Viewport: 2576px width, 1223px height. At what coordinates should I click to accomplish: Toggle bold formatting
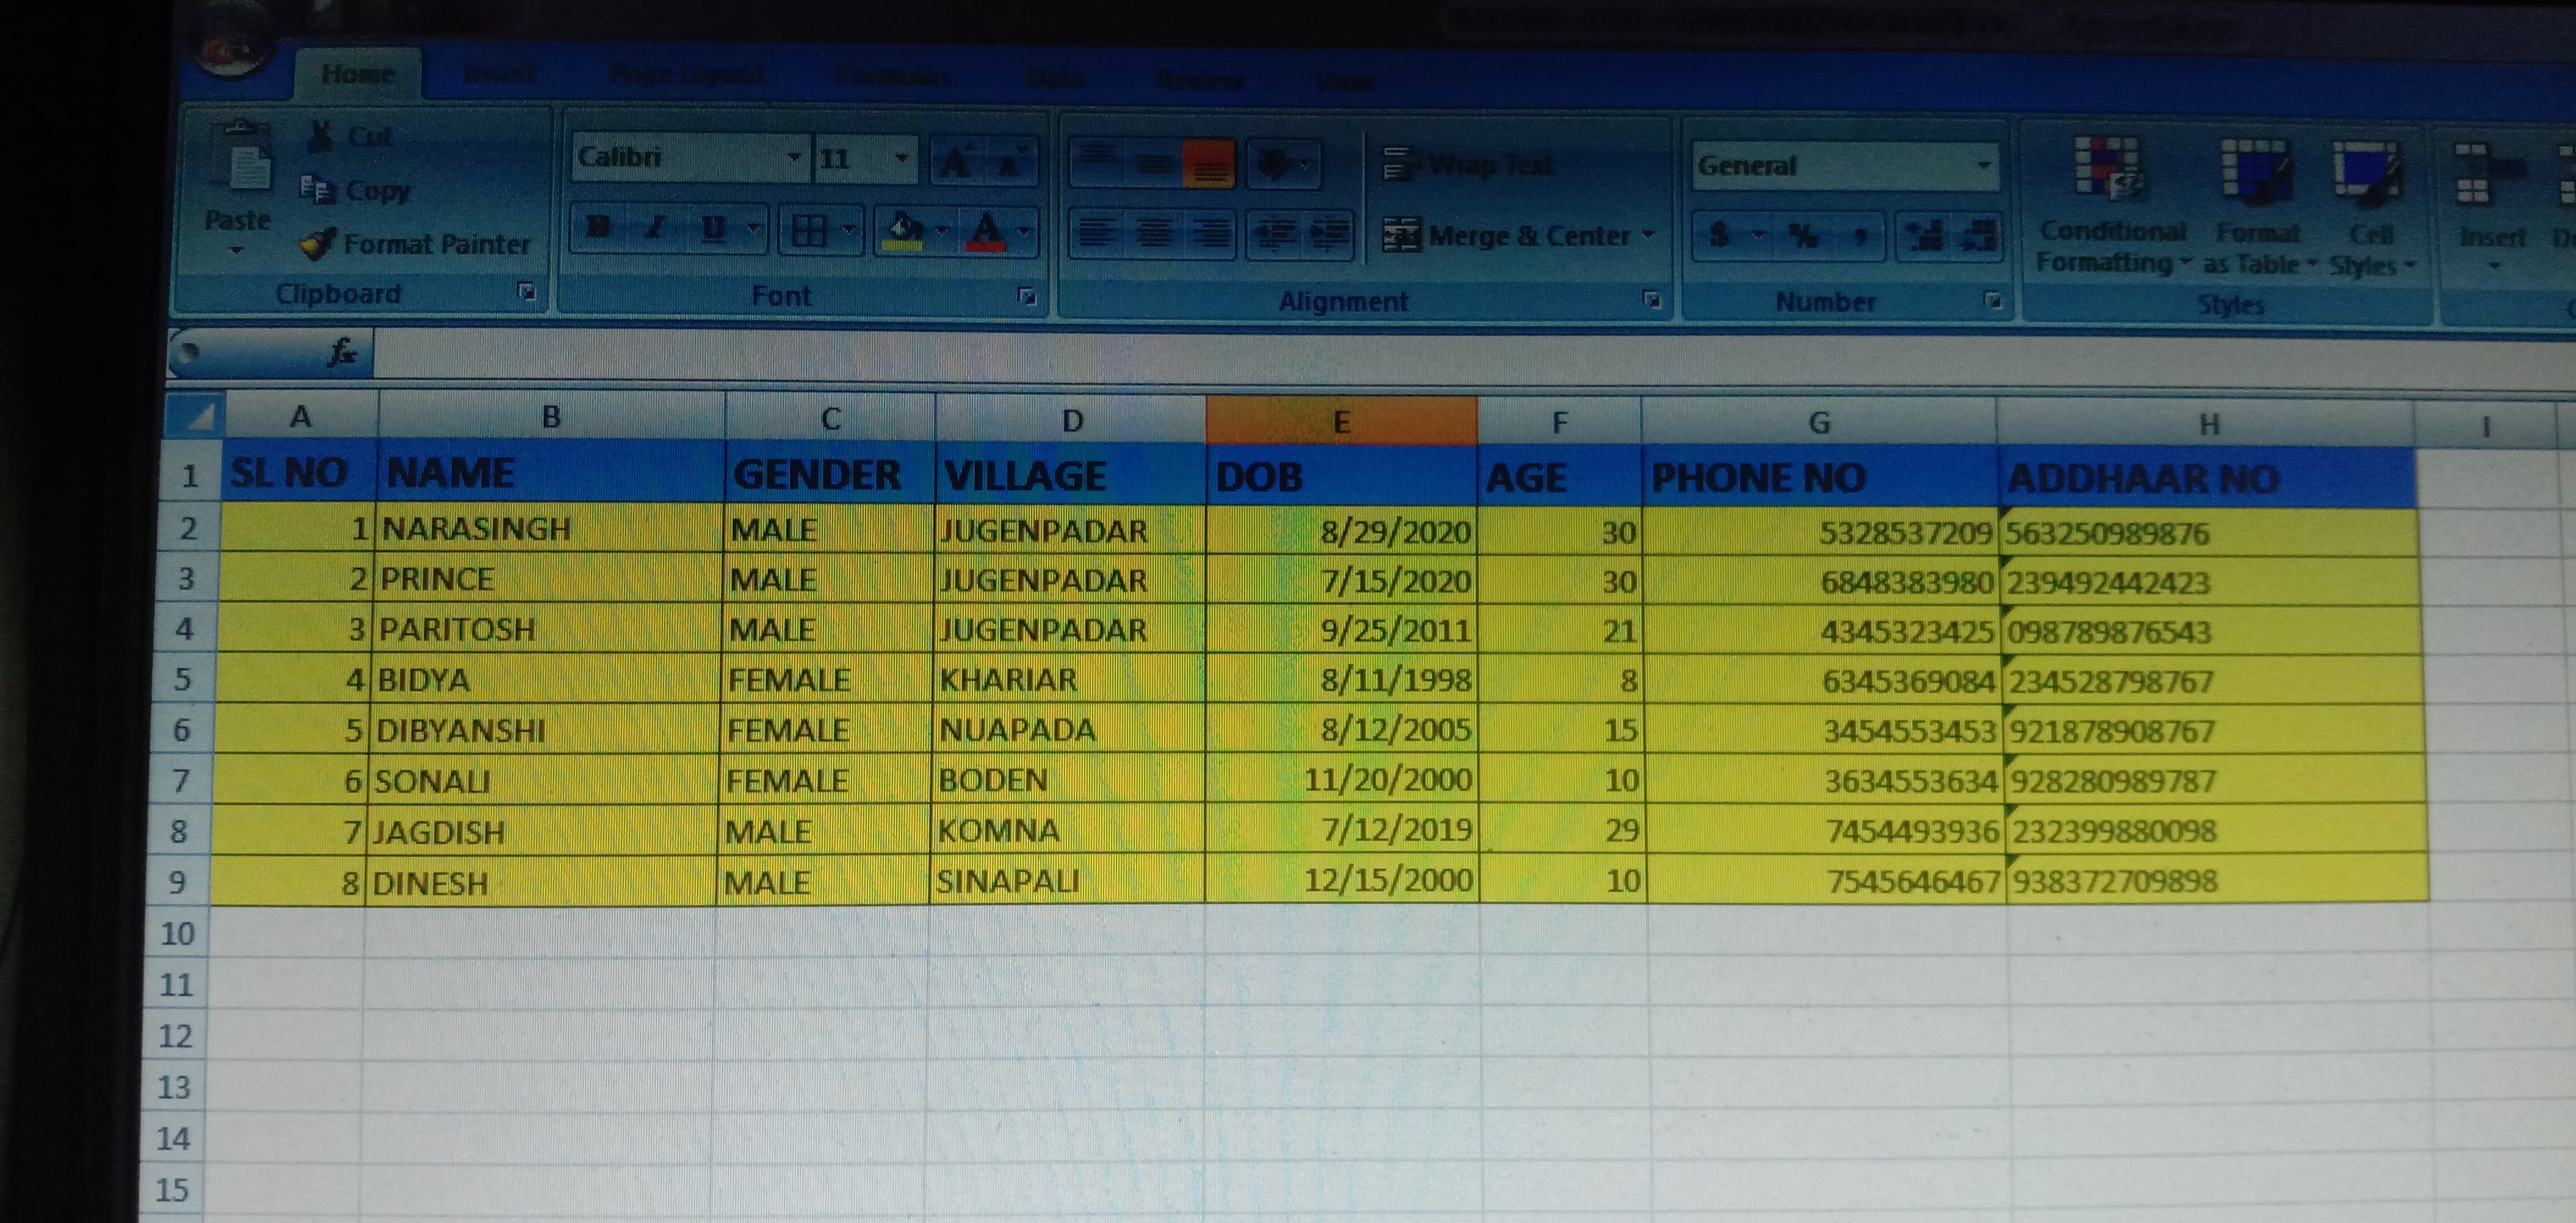pyautogui.click(x=599, y=228)
